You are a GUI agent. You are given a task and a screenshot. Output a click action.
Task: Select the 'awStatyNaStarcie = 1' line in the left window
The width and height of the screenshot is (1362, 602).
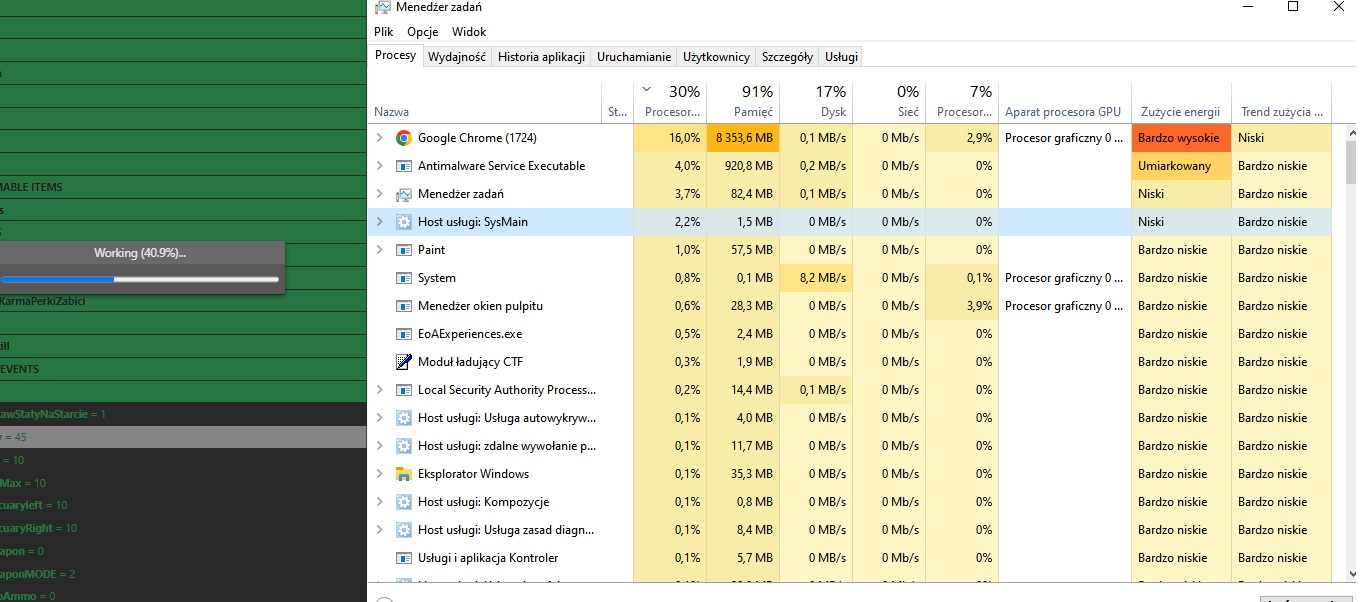183,414
